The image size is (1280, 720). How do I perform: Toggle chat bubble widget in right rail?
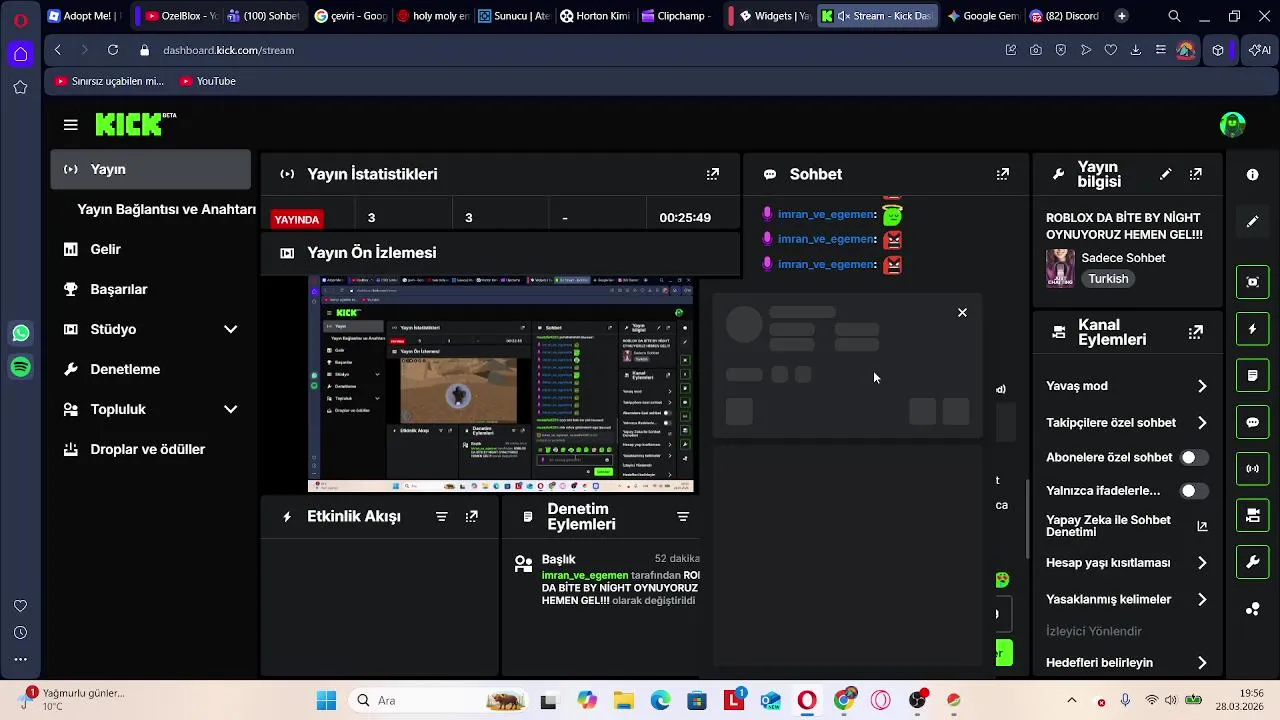(1252, 423)
